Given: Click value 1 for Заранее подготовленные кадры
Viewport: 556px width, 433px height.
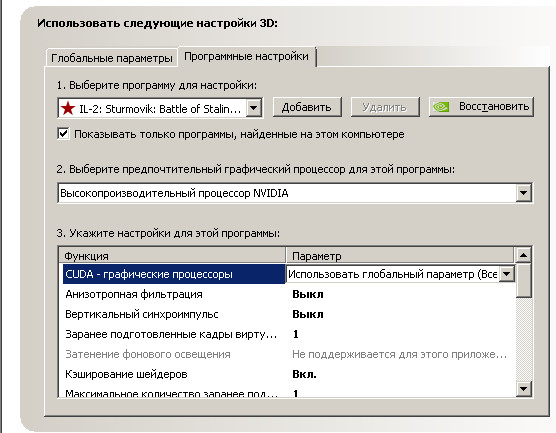Looking at the screenshot, I should 296,334.
